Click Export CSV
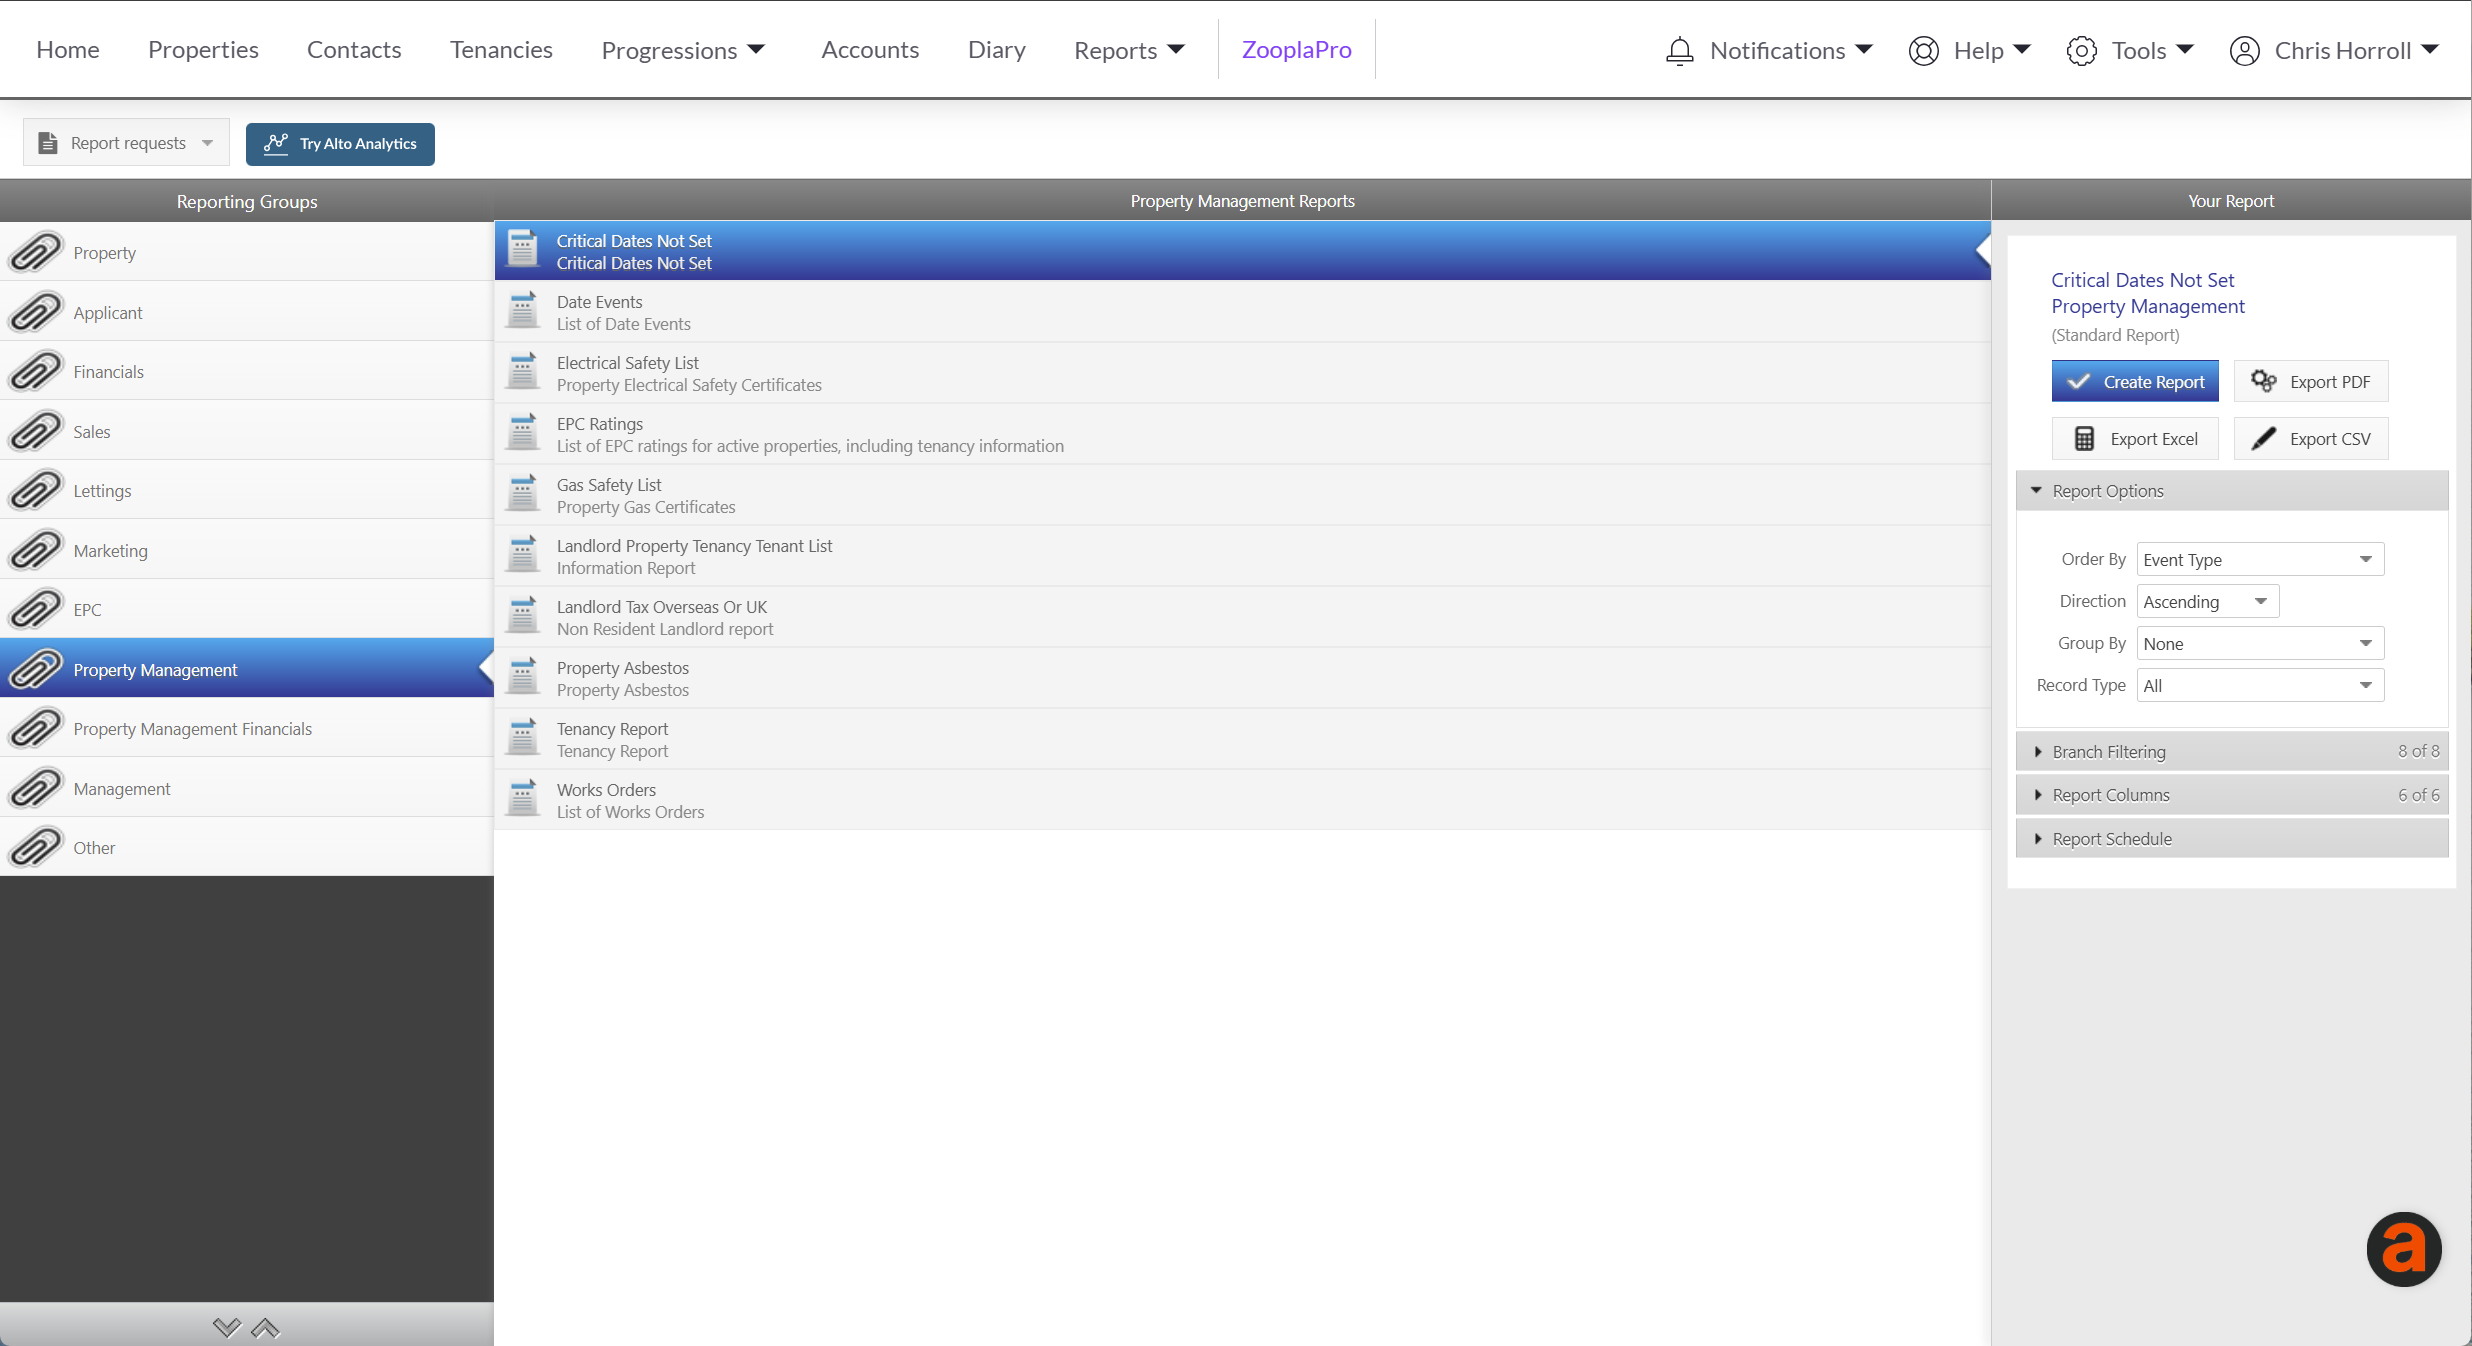The image size is (2472, 1346). 2311,438
